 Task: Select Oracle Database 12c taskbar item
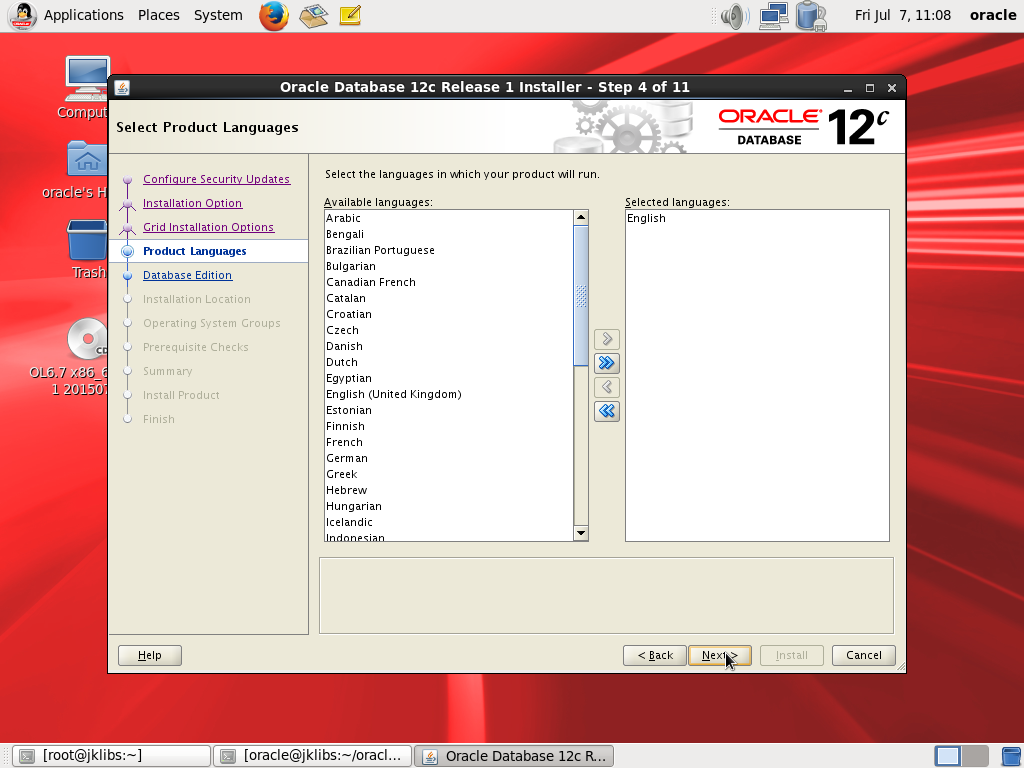point(514,756)
